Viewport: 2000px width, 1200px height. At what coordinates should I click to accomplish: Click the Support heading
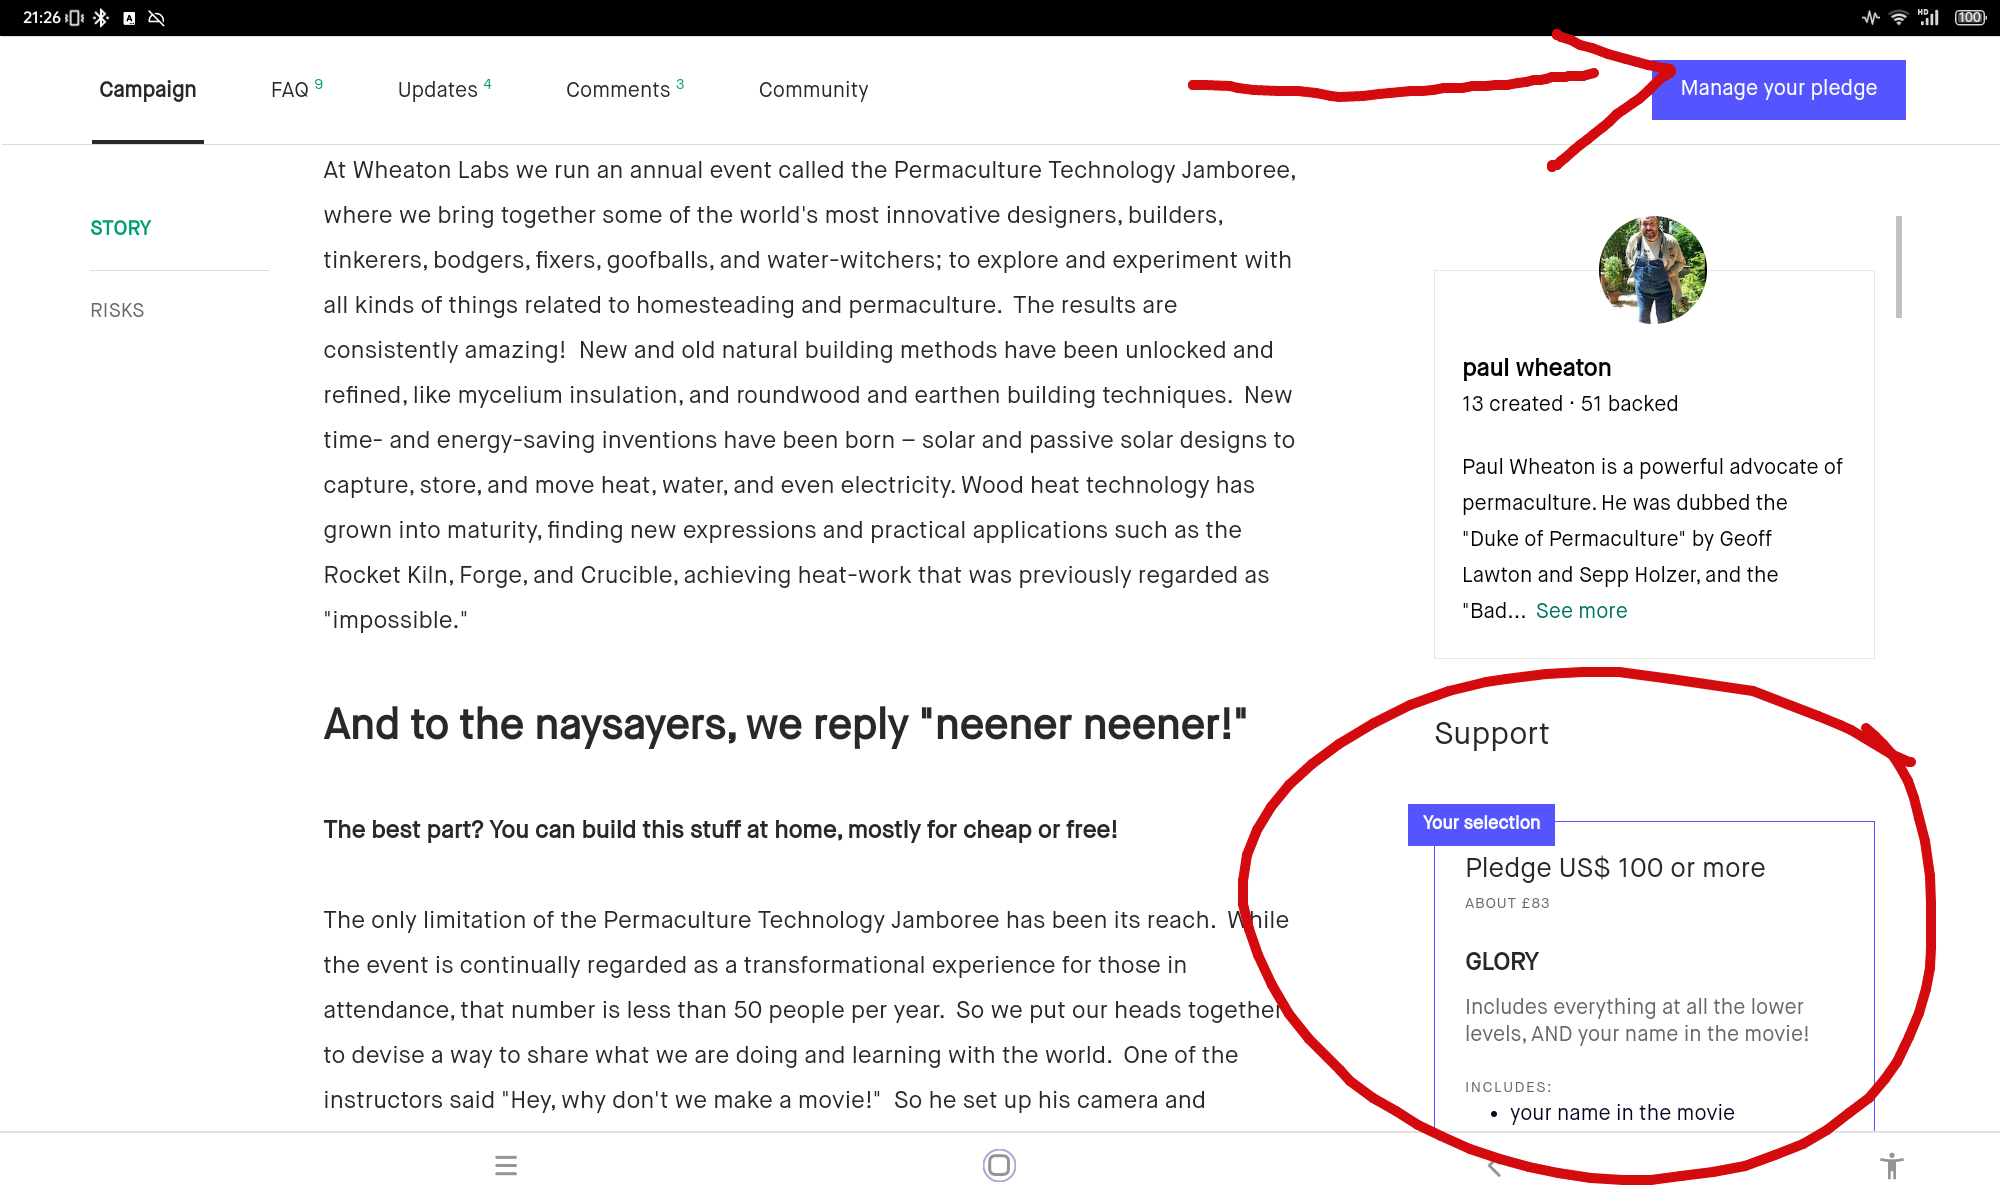tap(1491, 734)
